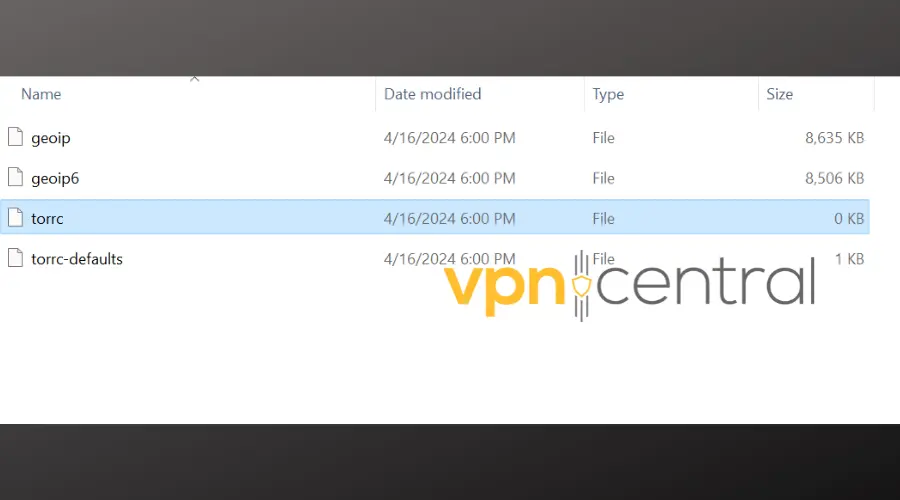
Task: Click the File type cell of geoip6
Action: click(x=603, y=178)
